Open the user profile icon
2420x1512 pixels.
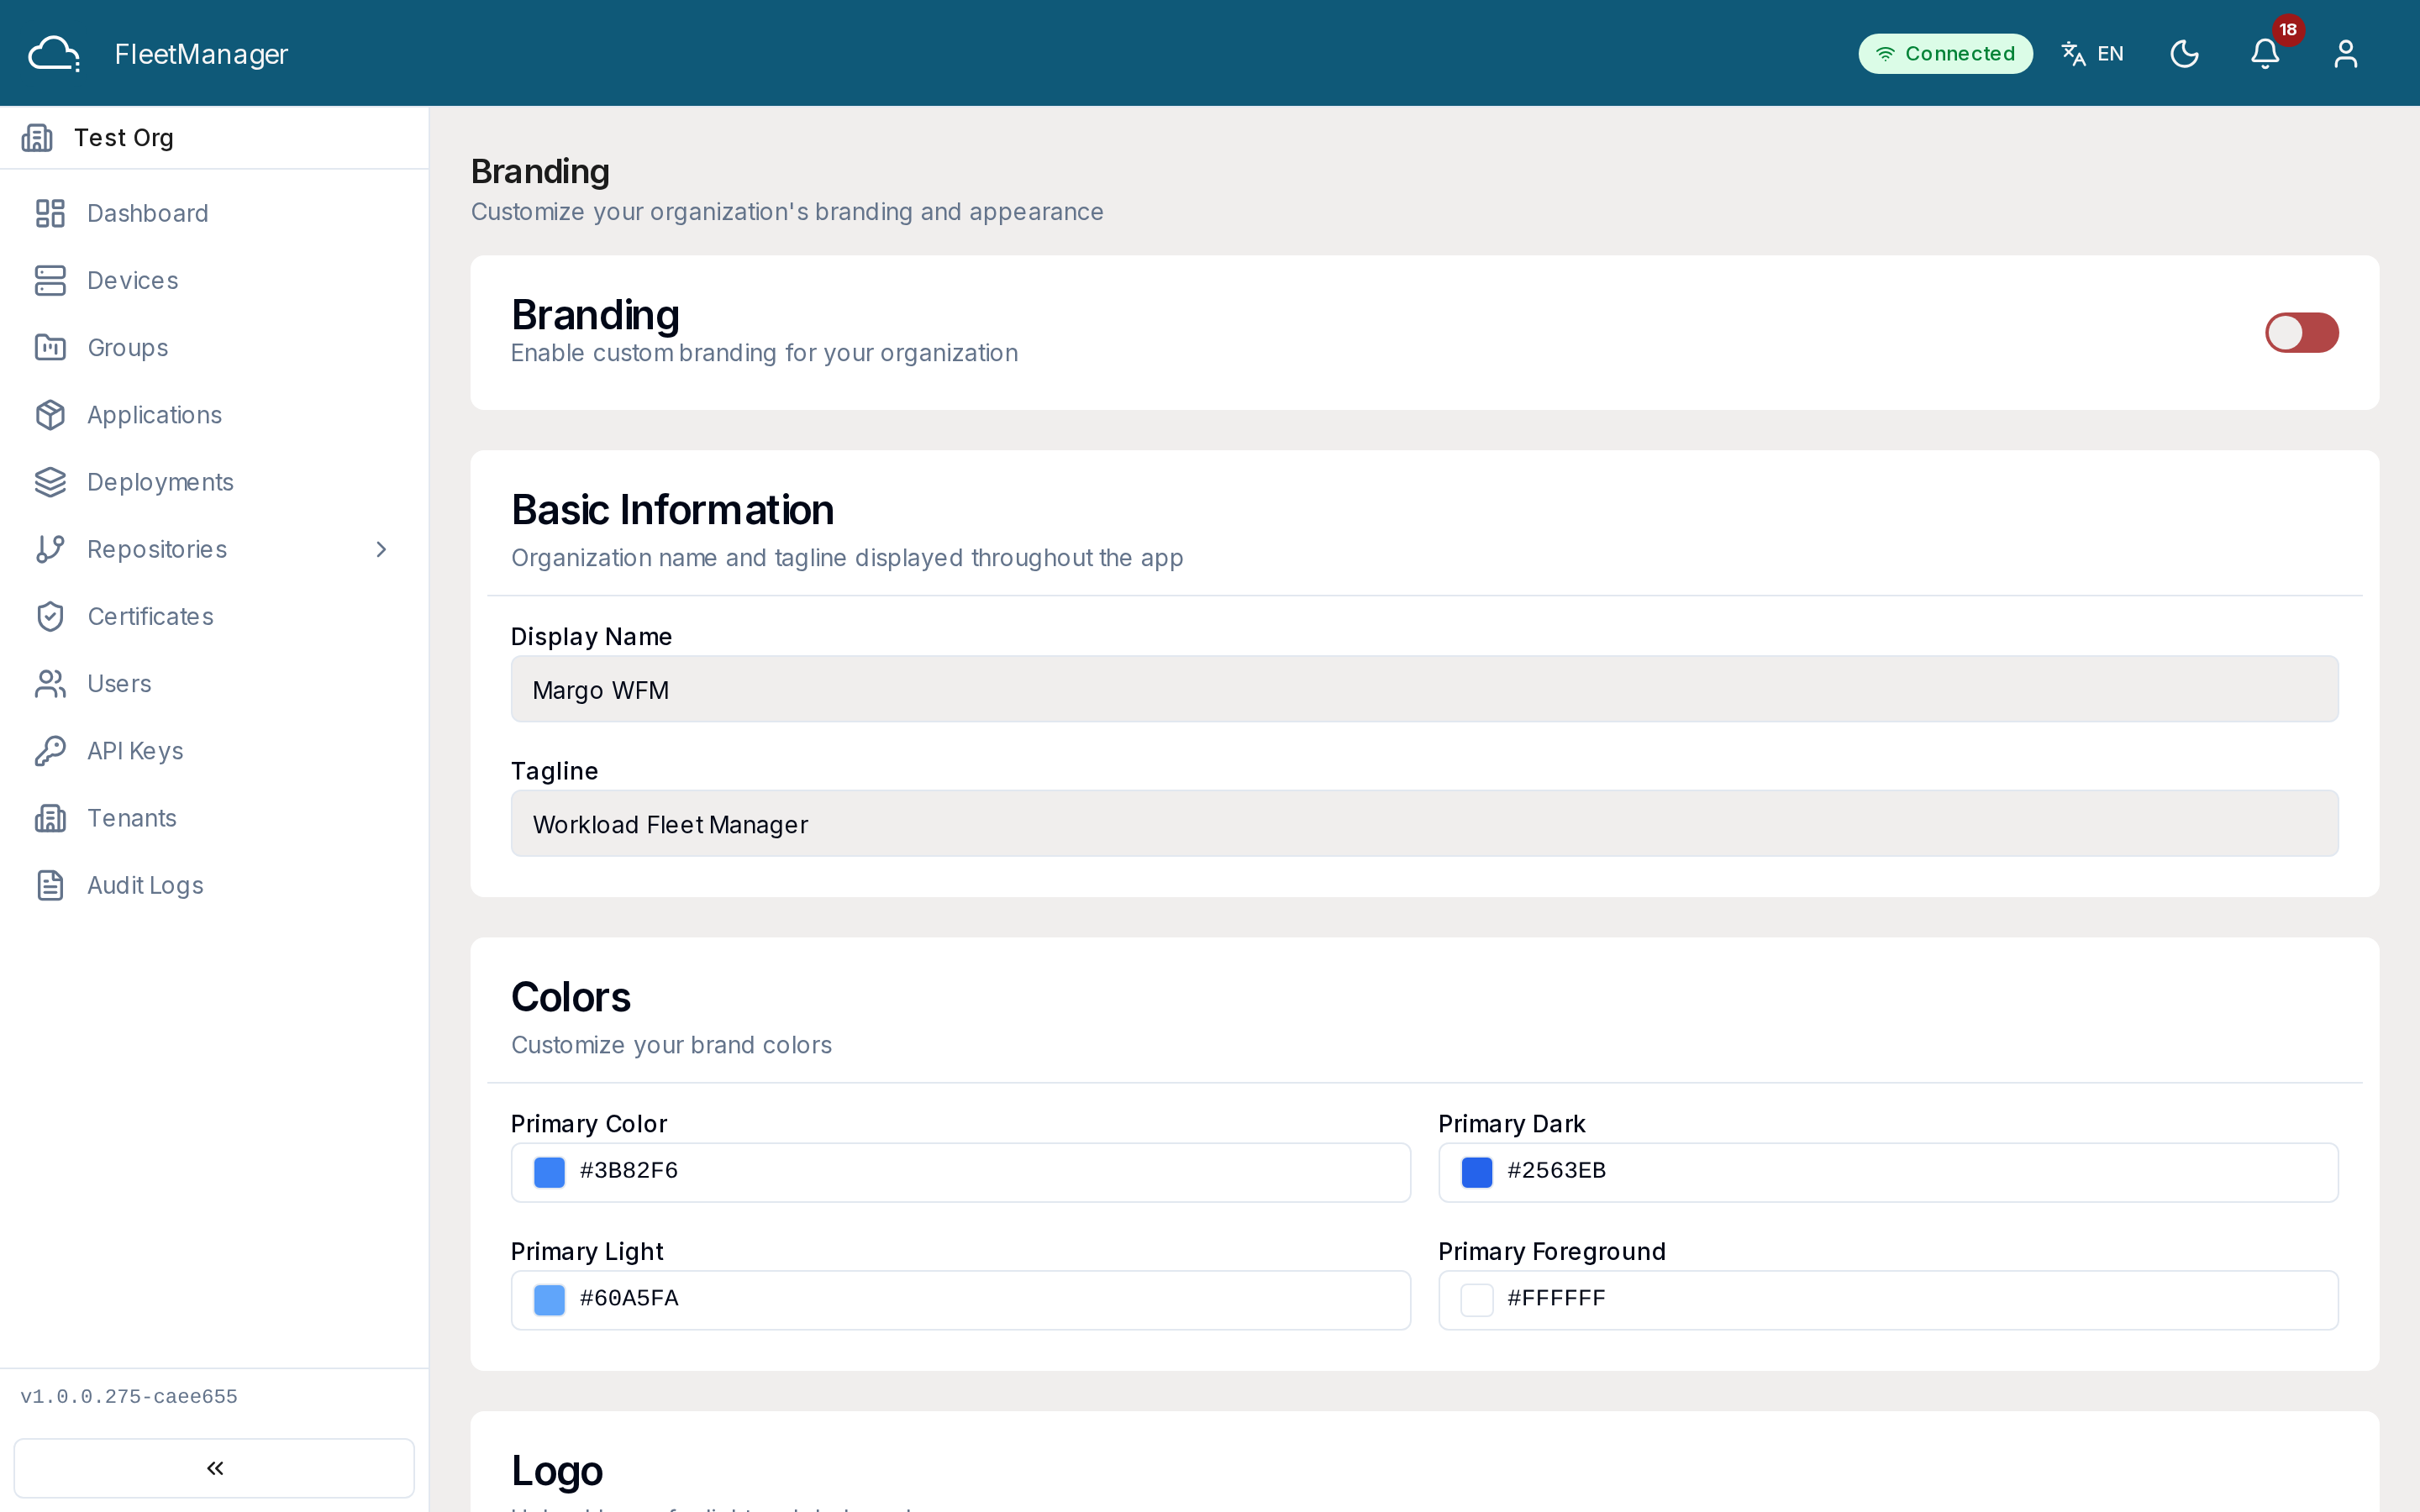click(x=2346, y=54)
